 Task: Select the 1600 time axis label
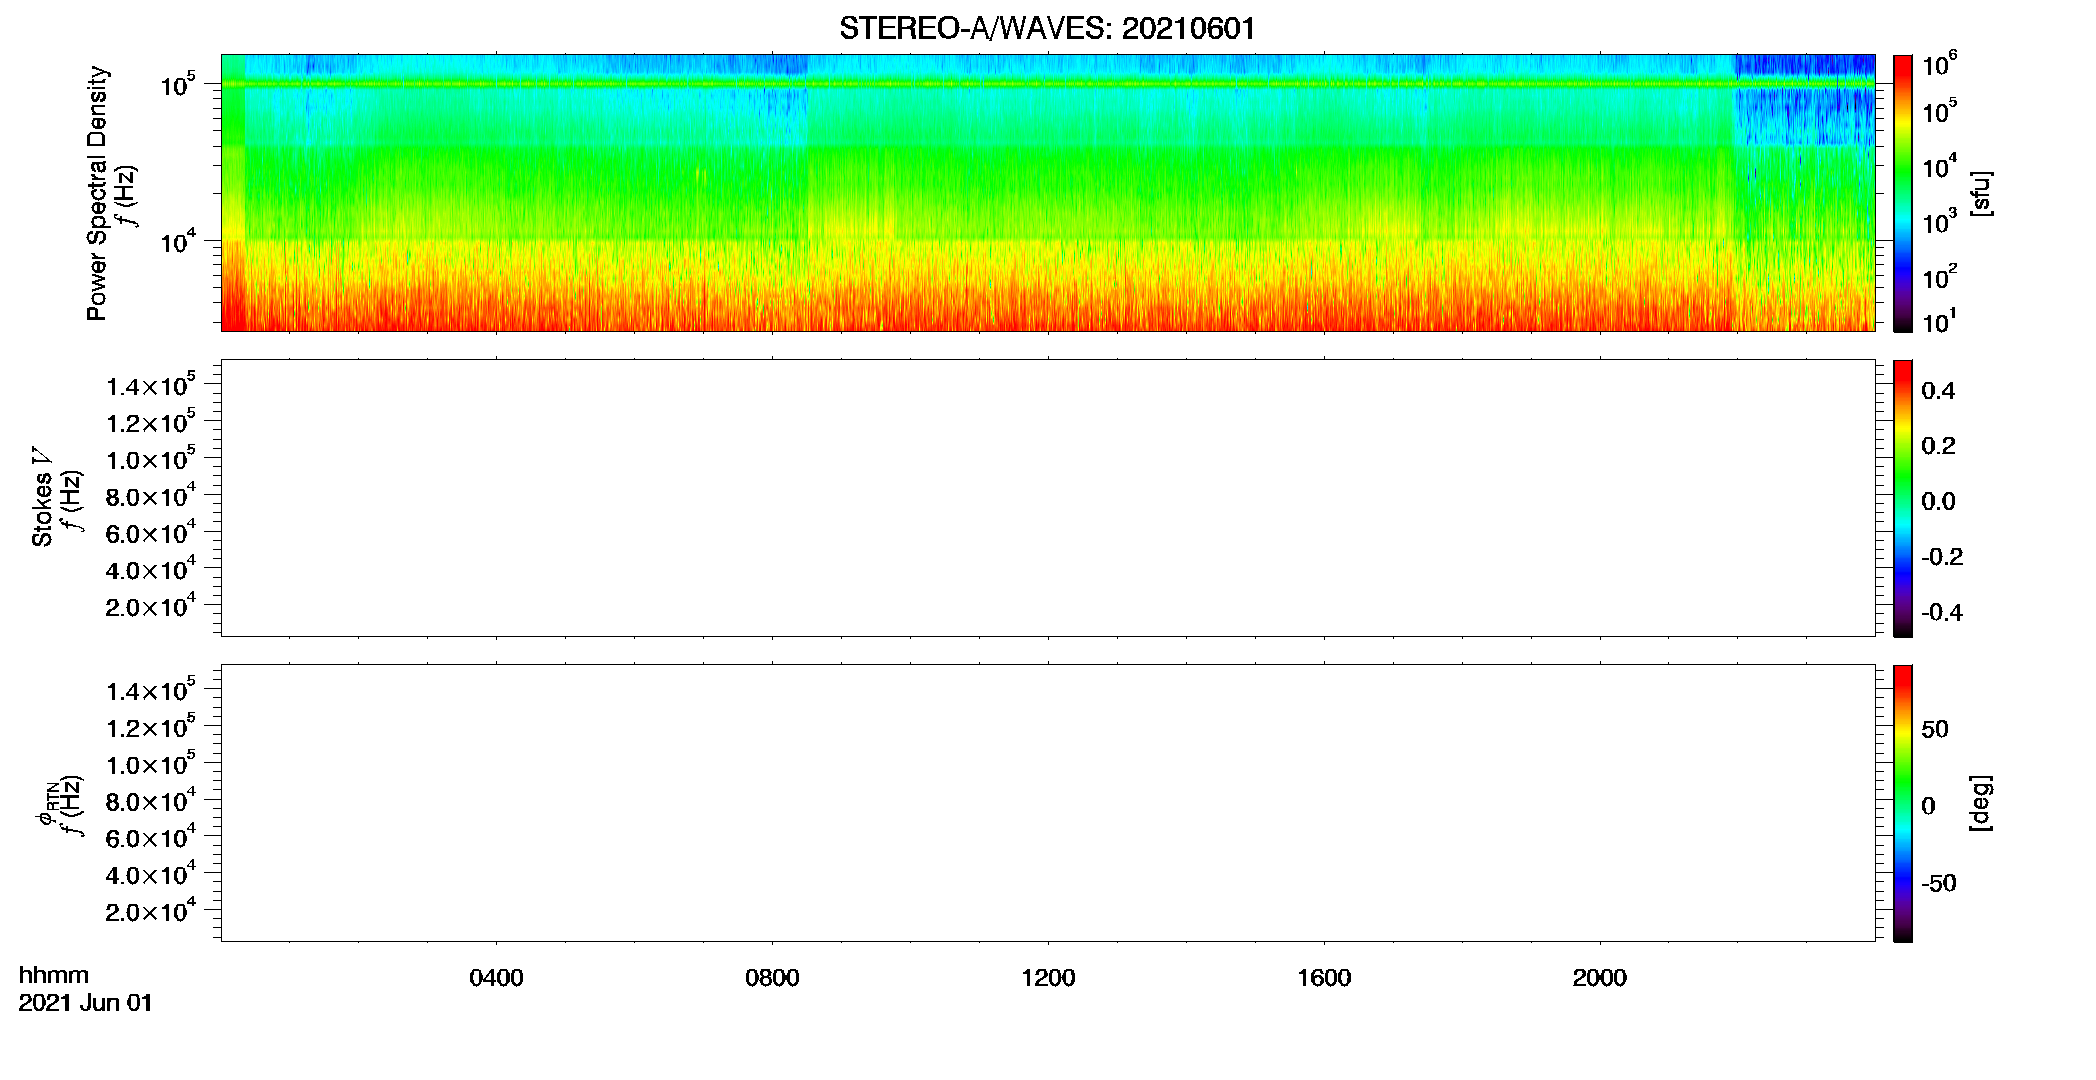pos(1324,978)
